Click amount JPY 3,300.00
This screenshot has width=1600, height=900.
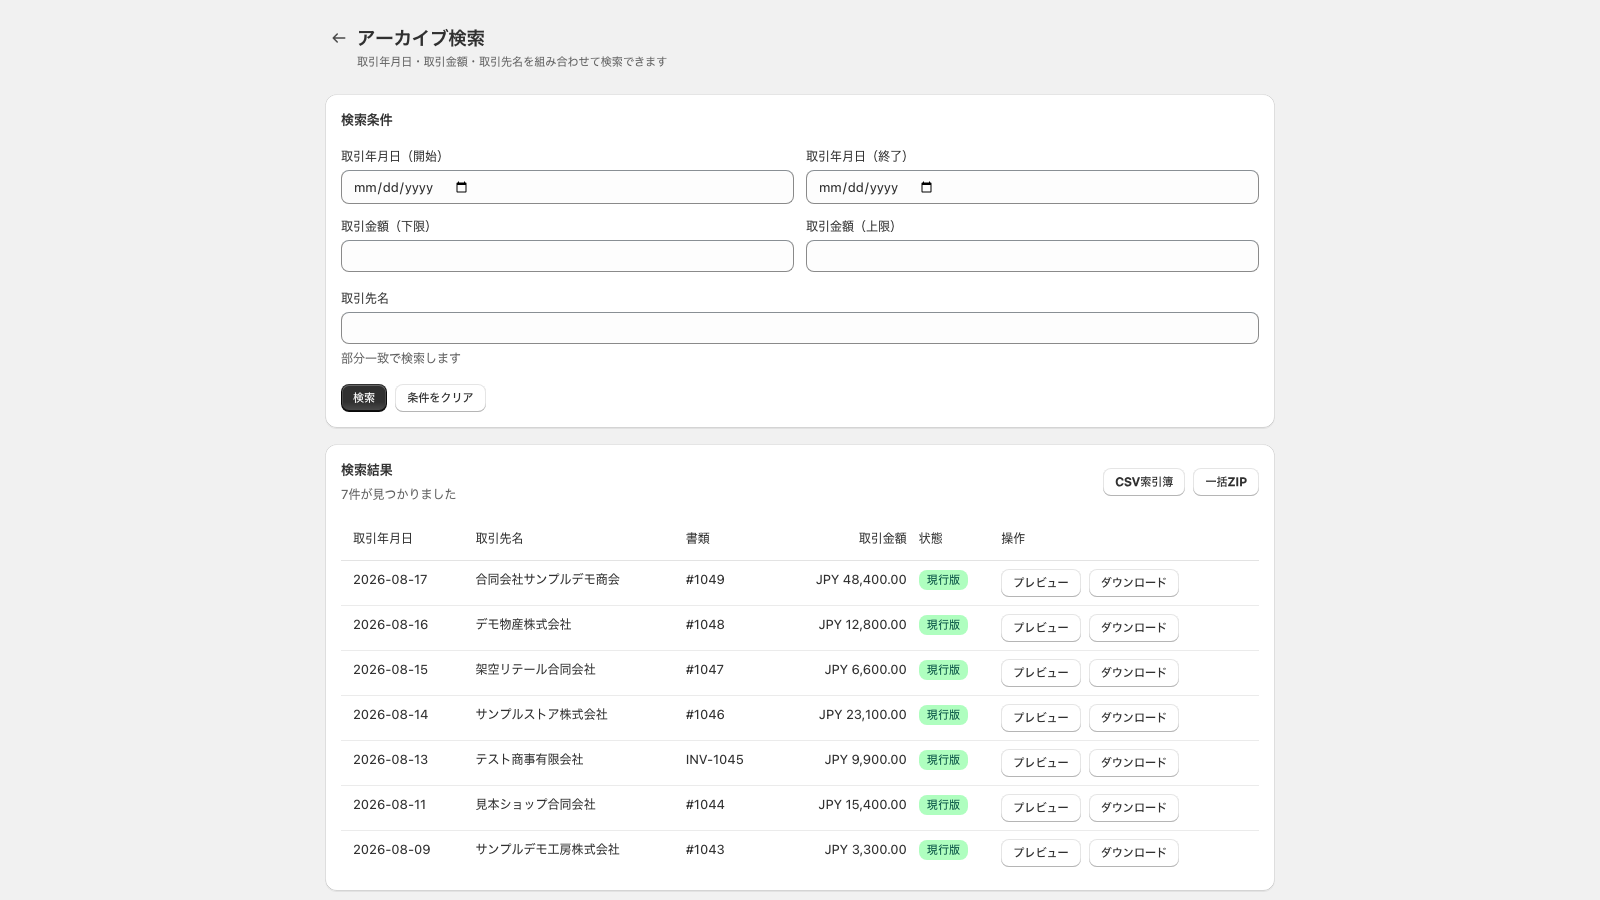tap(866, 849)
